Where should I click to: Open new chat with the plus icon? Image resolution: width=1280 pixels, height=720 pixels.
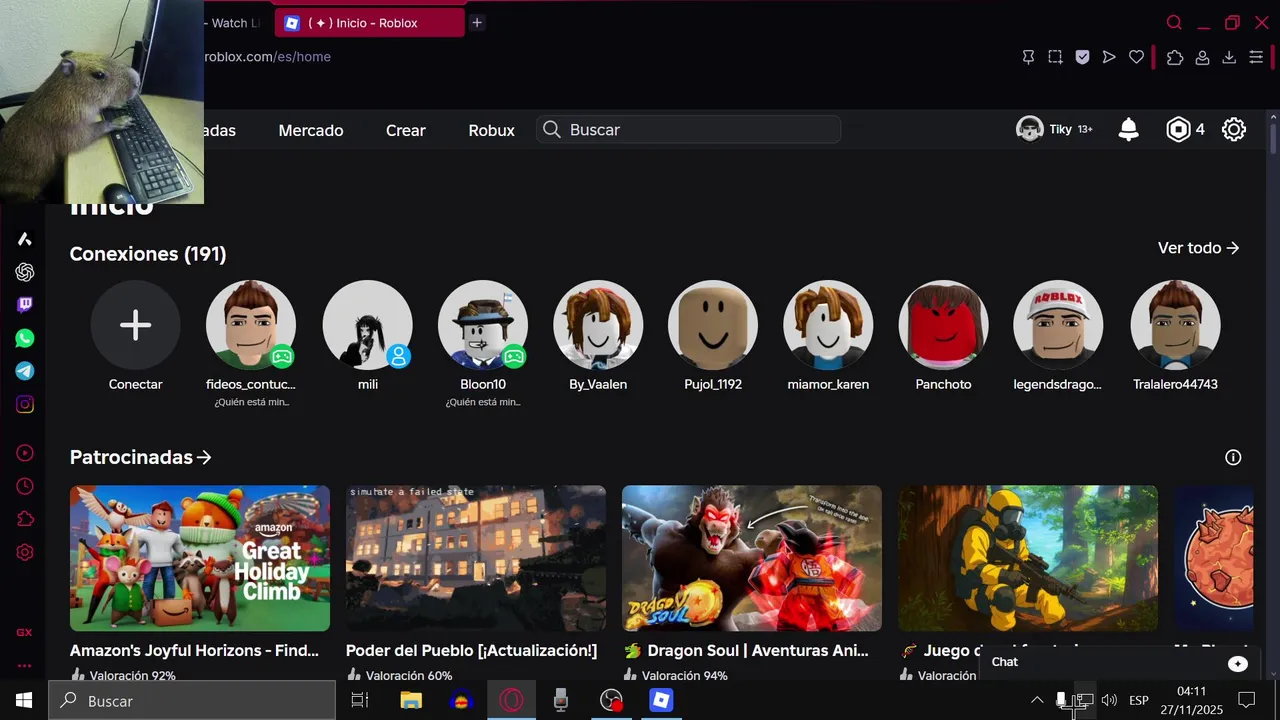[x=1238, y=664]
